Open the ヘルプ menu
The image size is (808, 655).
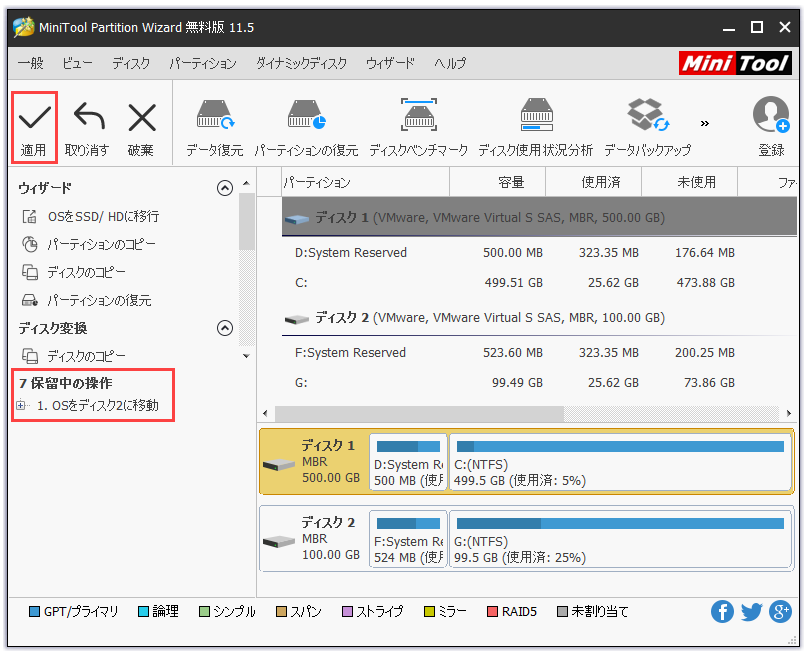[x=450, y=63]
